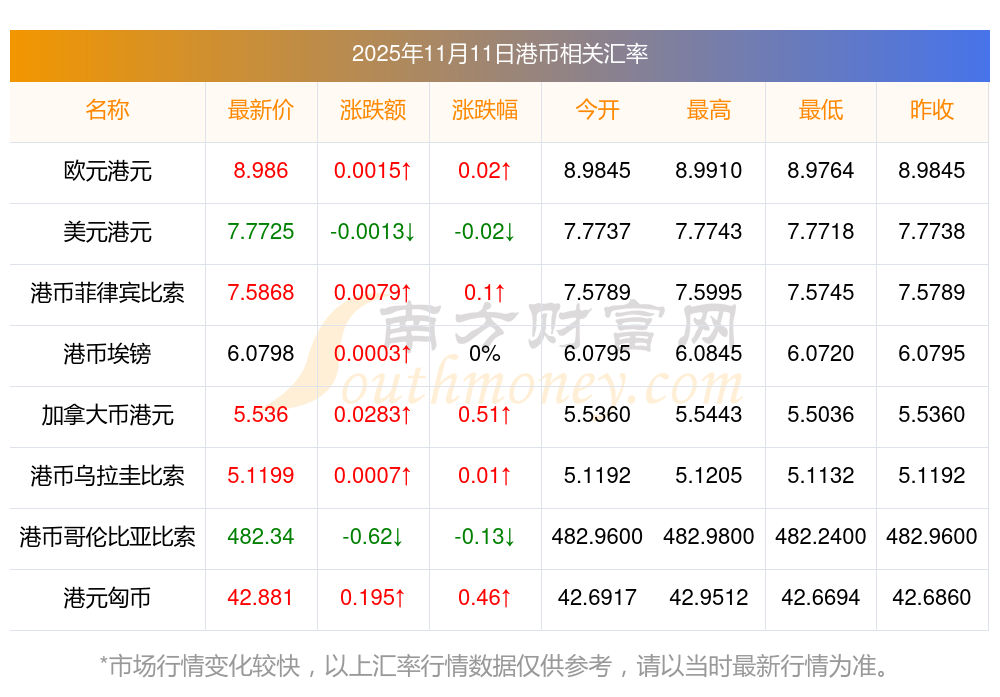This screenshot has height=697, width=1000.
Task: Click change value 0.195↑
Action: click(373, 598)
